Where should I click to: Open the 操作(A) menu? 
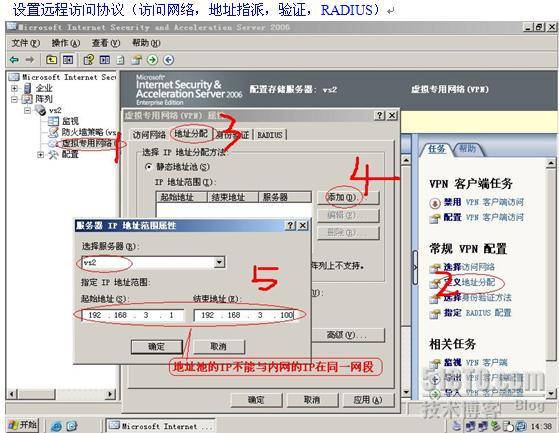[66, 43]
